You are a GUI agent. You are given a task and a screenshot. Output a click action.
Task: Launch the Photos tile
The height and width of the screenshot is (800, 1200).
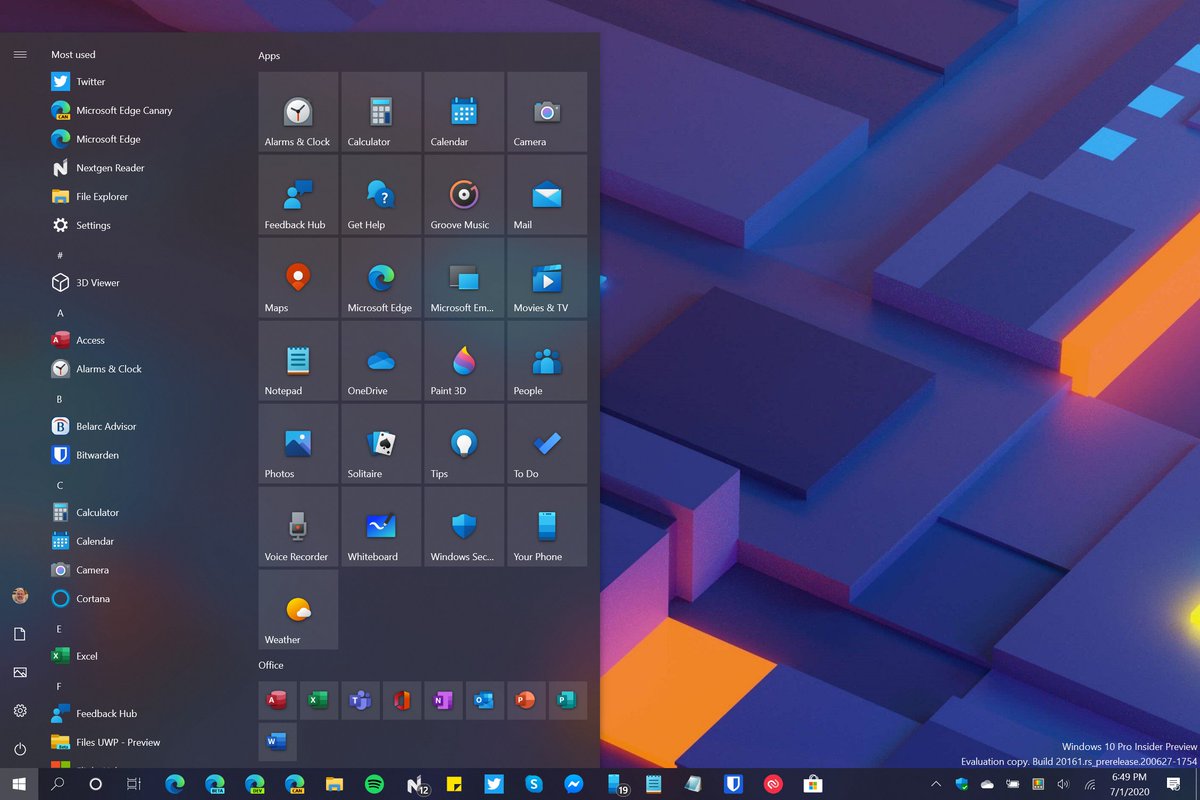coord(298,444)
